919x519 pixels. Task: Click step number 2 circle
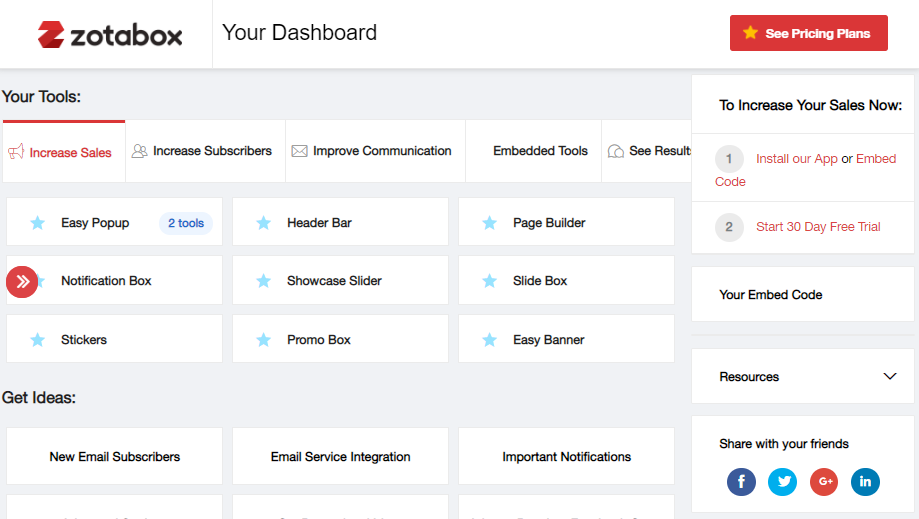coord(729,227)
